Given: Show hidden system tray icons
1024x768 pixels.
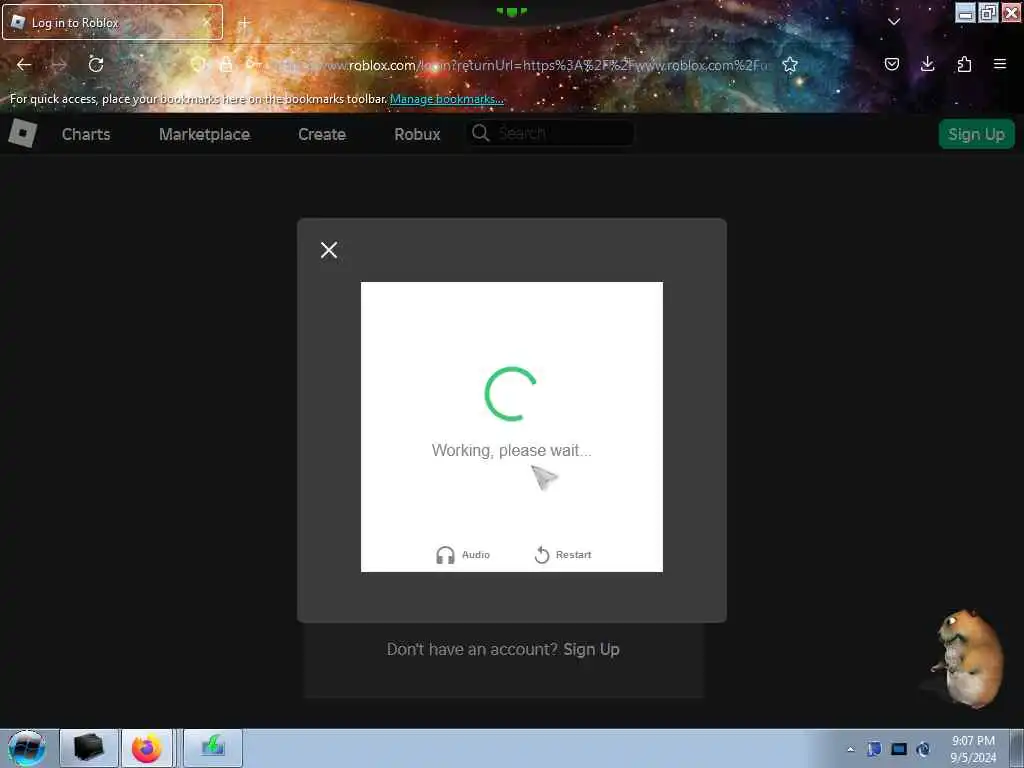Looking at the screenshot, I should (850, 749).
